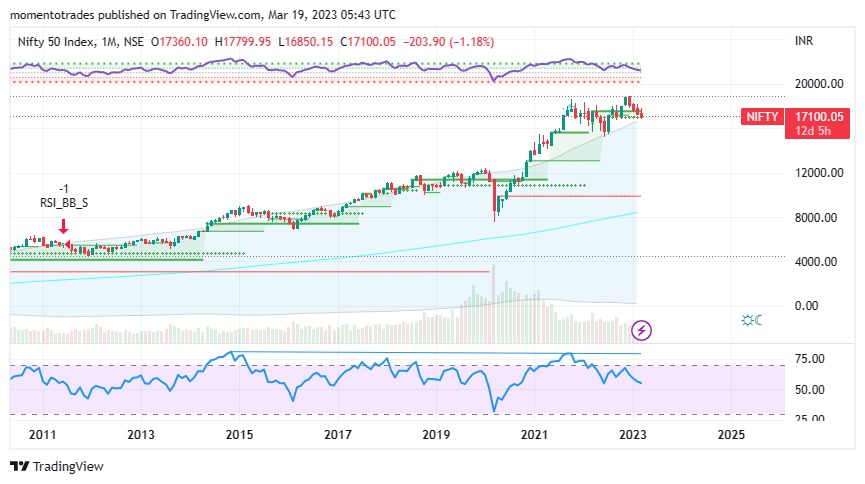
Task: Click the 75.00 RSI axis label
Action: pyautogui.click(x=809, y=359)
